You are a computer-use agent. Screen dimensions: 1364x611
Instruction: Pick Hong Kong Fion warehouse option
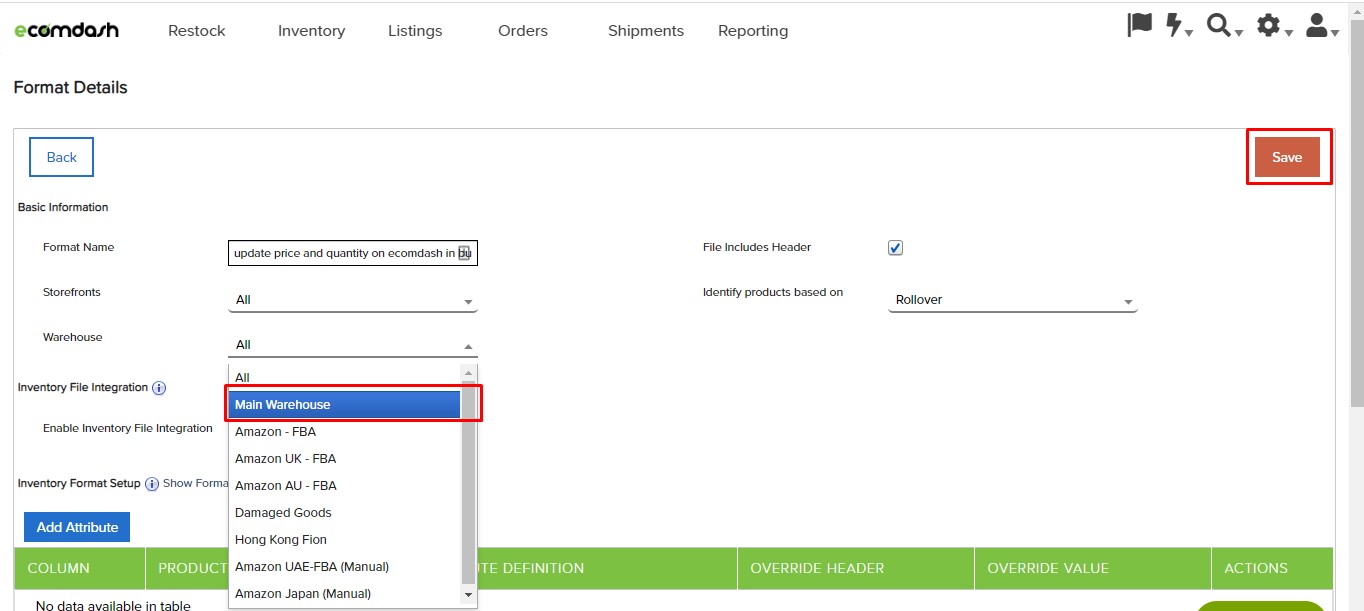click(345, 539)
